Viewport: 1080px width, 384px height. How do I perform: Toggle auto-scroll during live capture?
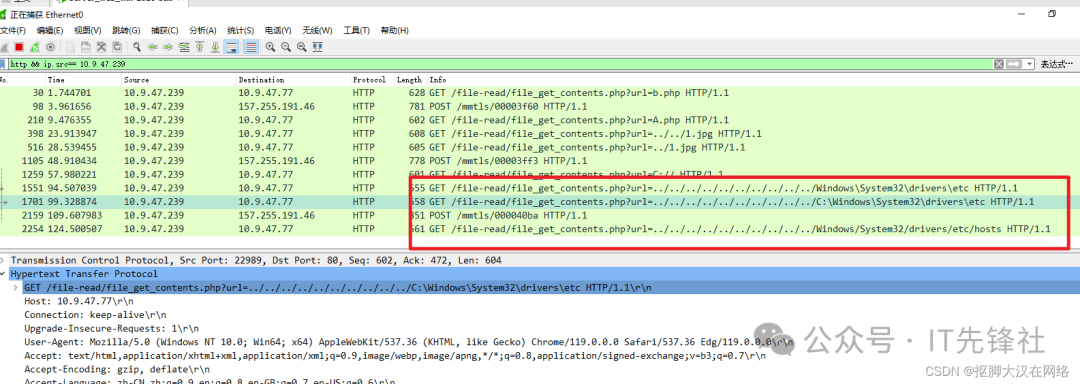[231, 47]
